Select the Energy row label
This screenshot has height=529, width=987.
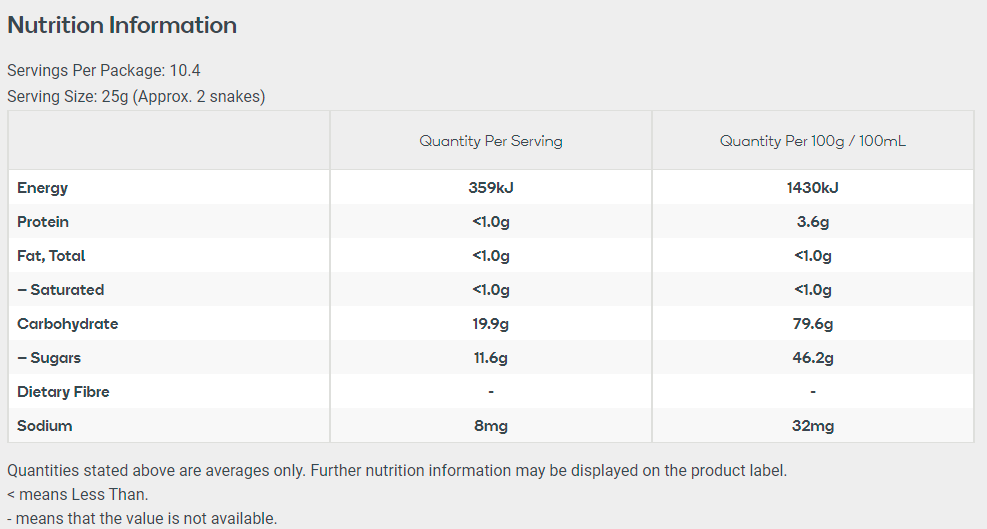point(43,188)
